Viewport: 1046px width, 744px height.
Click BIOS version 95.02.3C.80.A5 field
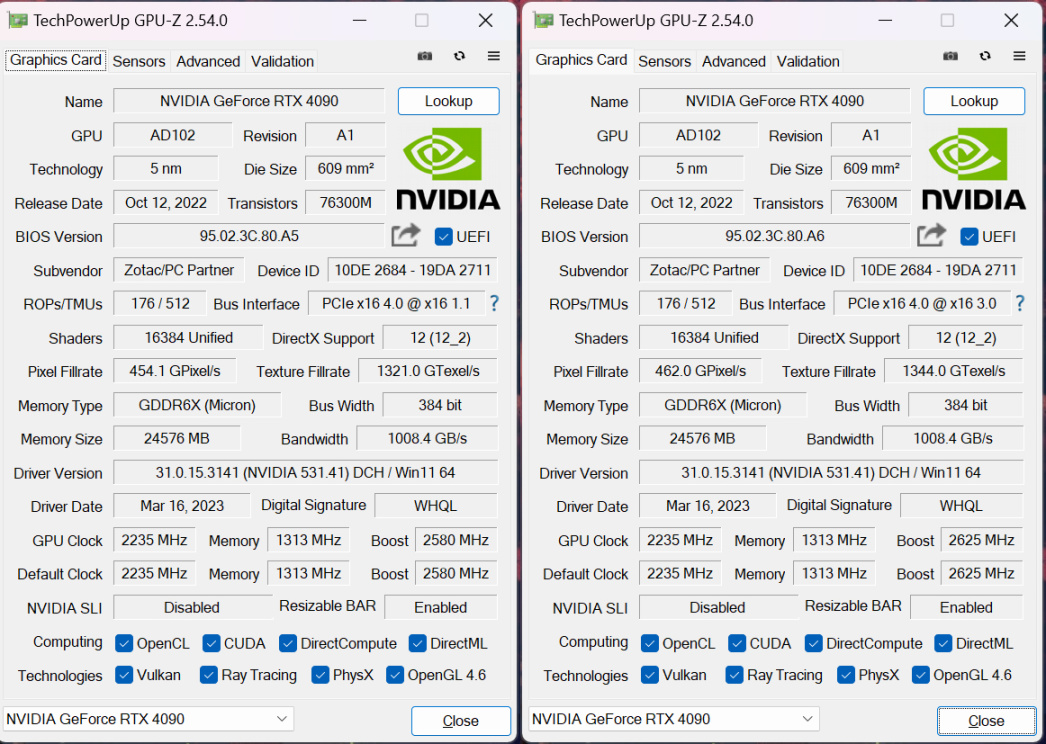coord(249,236)
